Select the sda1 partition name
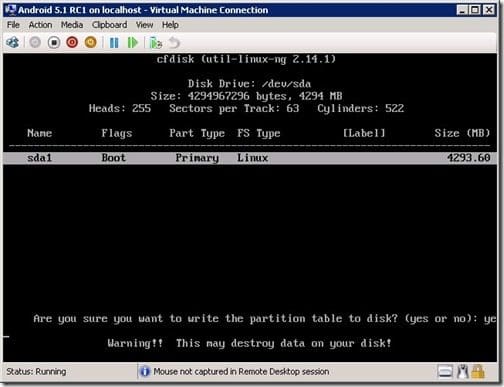This screenshot has width=504, height=387. (39, 157)
